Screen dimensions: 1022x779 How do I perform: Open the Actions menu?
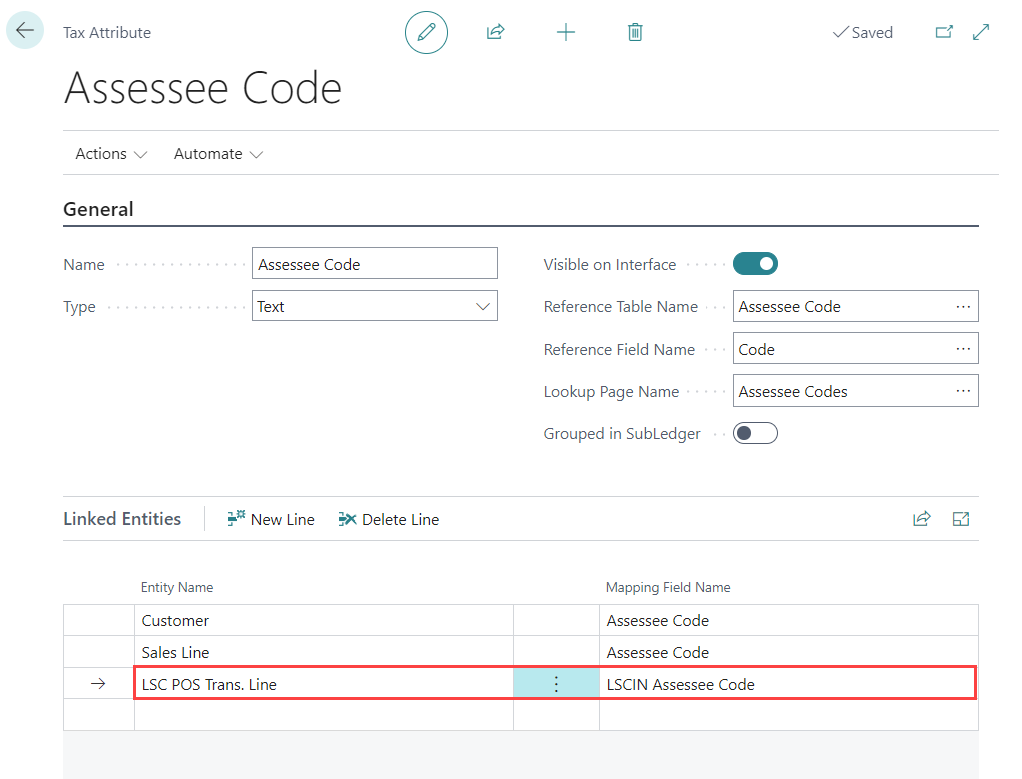(111, 154)
